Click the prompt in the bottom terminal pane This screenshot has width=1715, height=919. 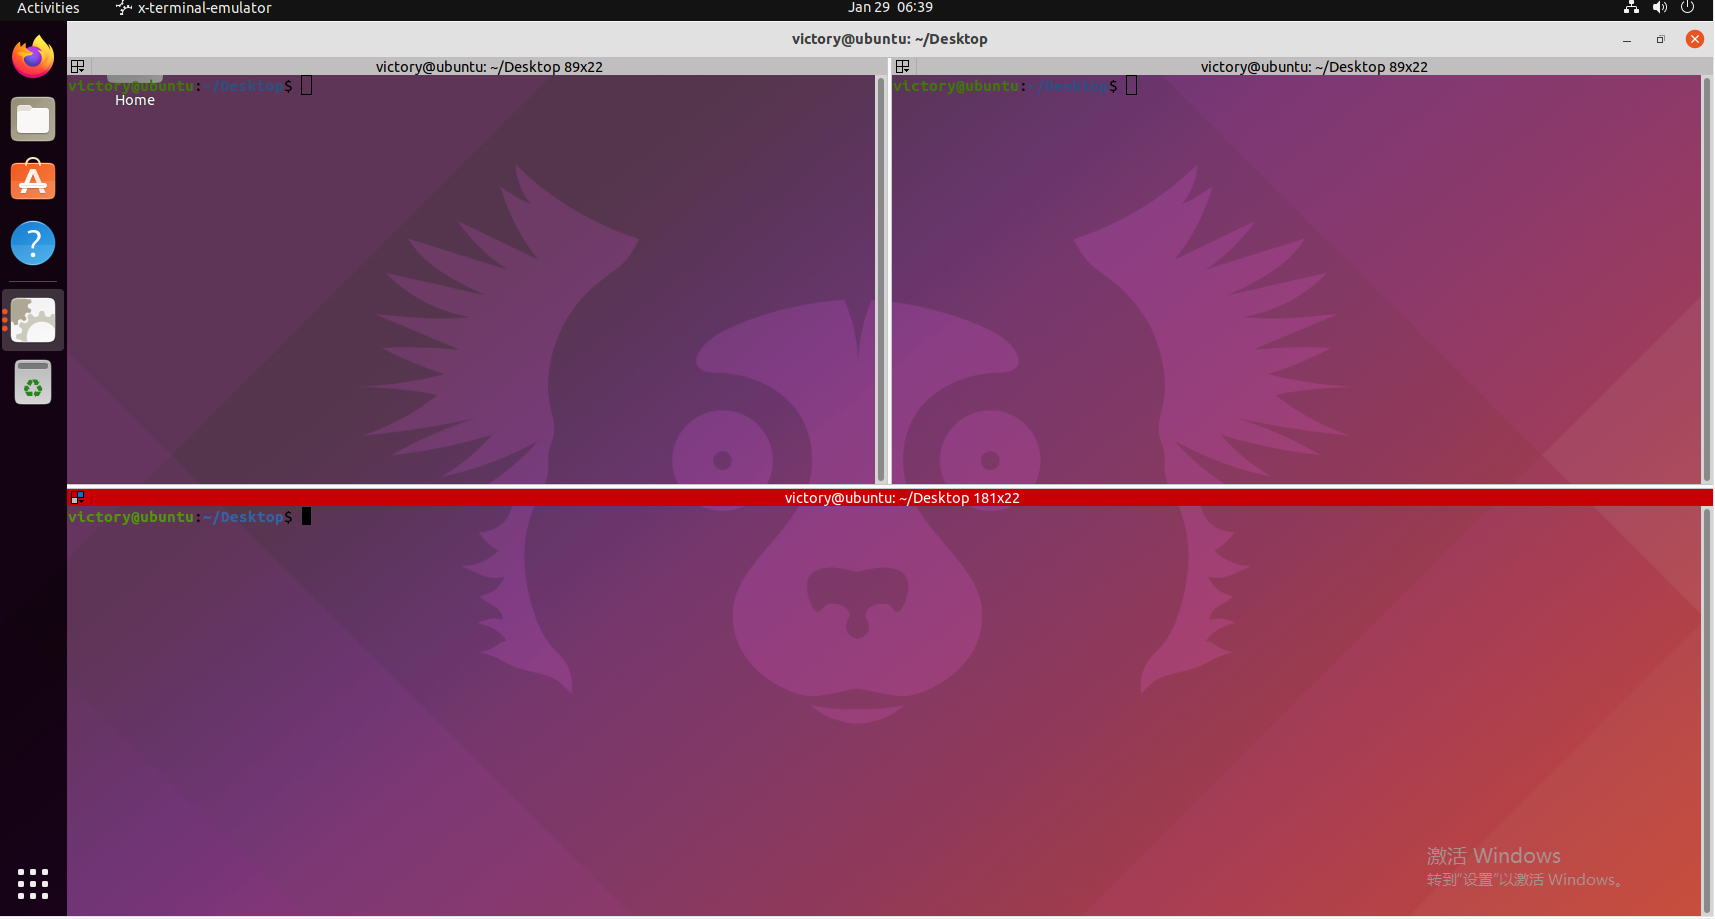point(180,517)
